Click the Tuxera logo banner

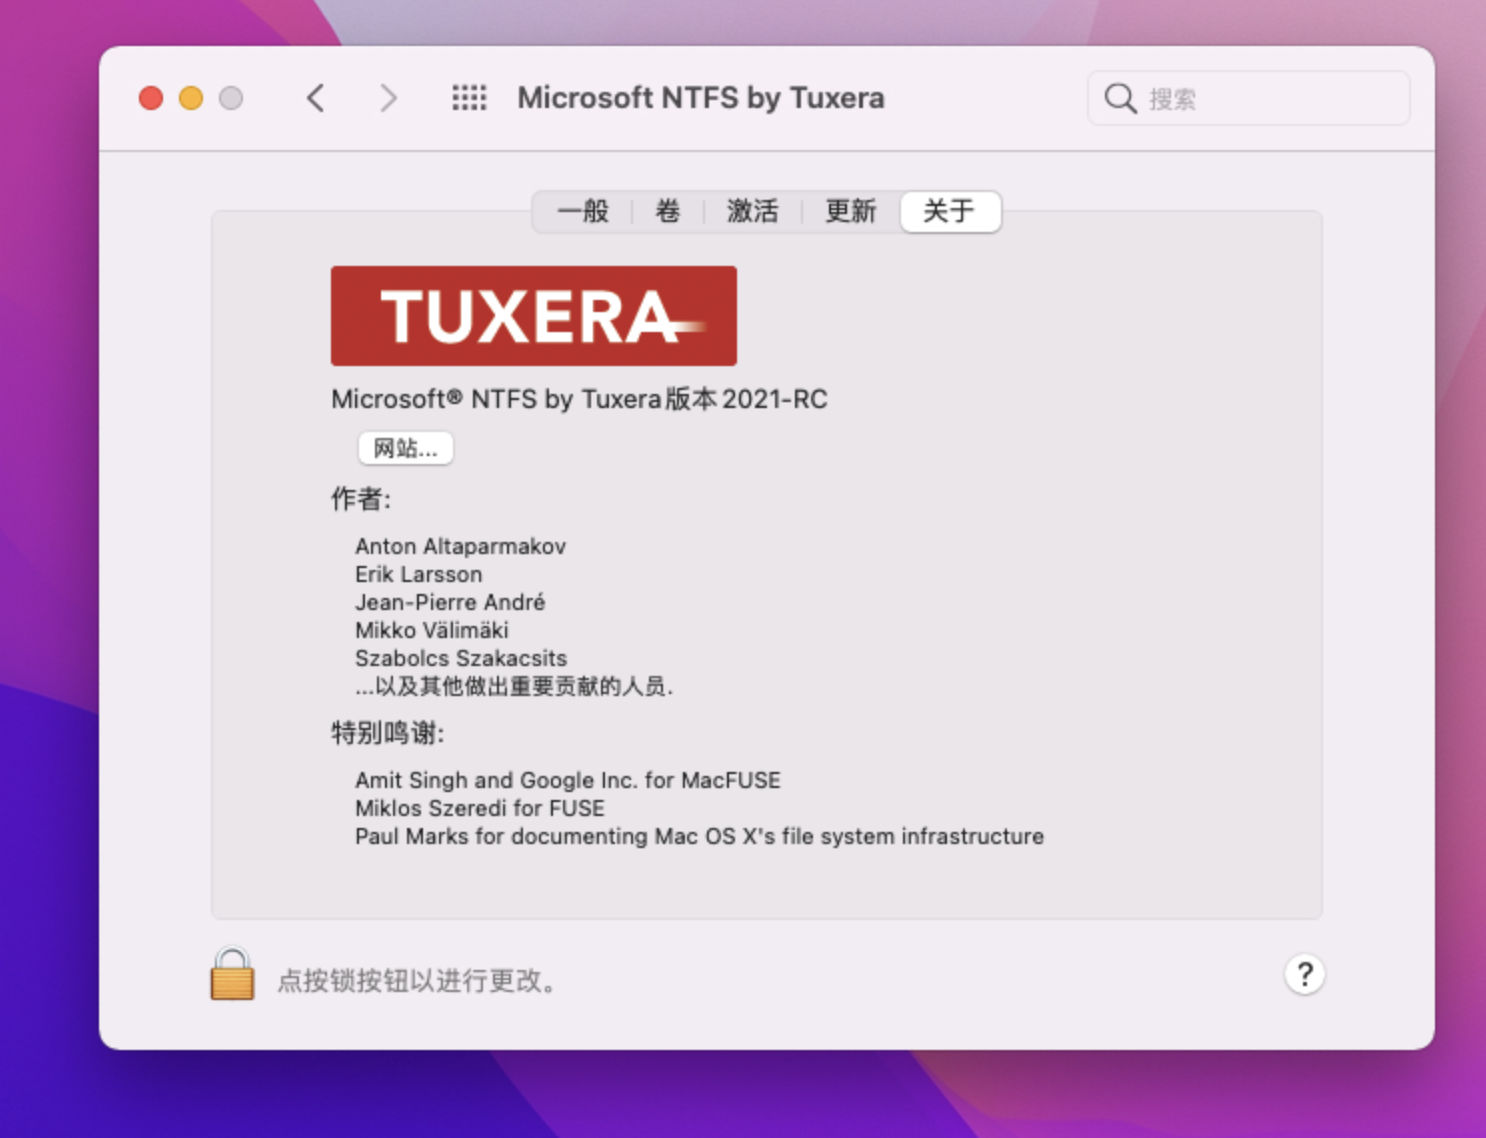tap(534, 316)
